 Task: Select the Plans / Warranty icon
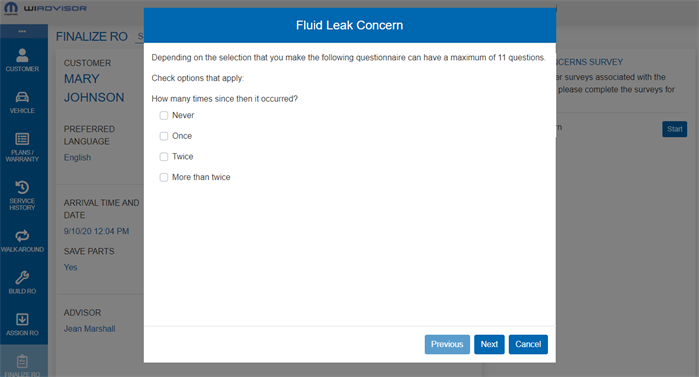22,147
